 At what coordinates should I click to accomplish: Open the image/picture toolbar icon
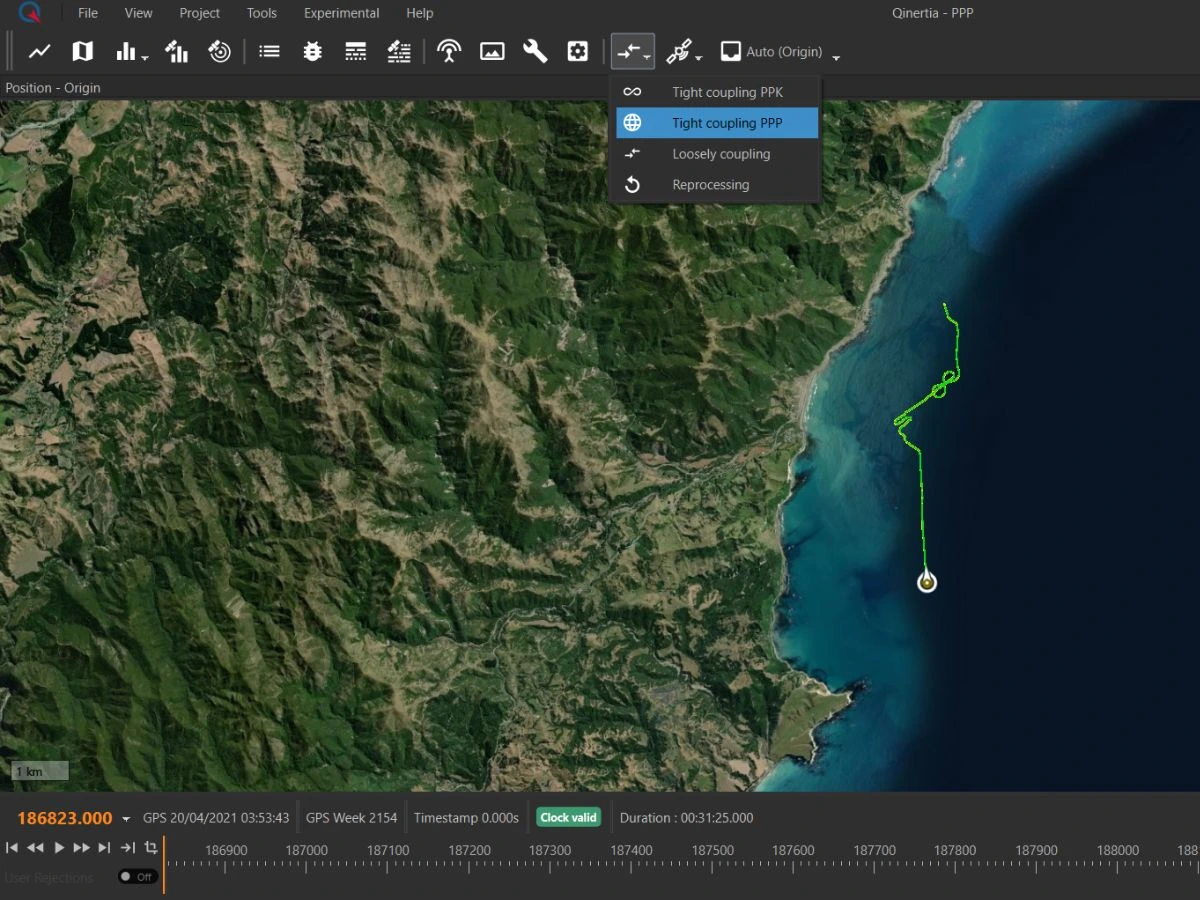tap(492, 51)
